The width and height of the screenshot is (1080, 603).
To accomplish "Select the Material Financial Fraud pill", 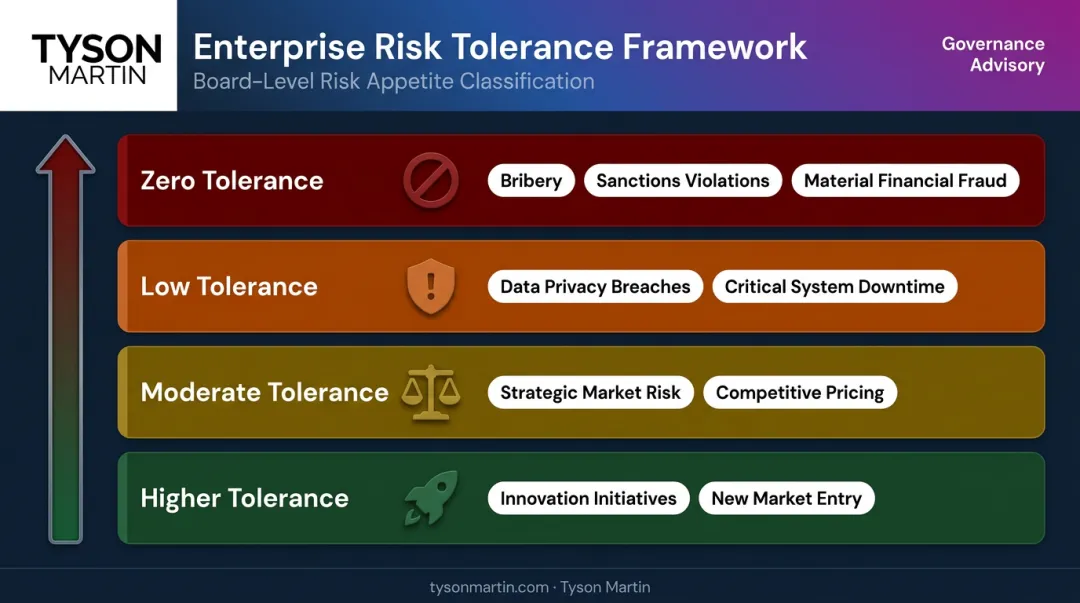I will [x=905, y=181].
